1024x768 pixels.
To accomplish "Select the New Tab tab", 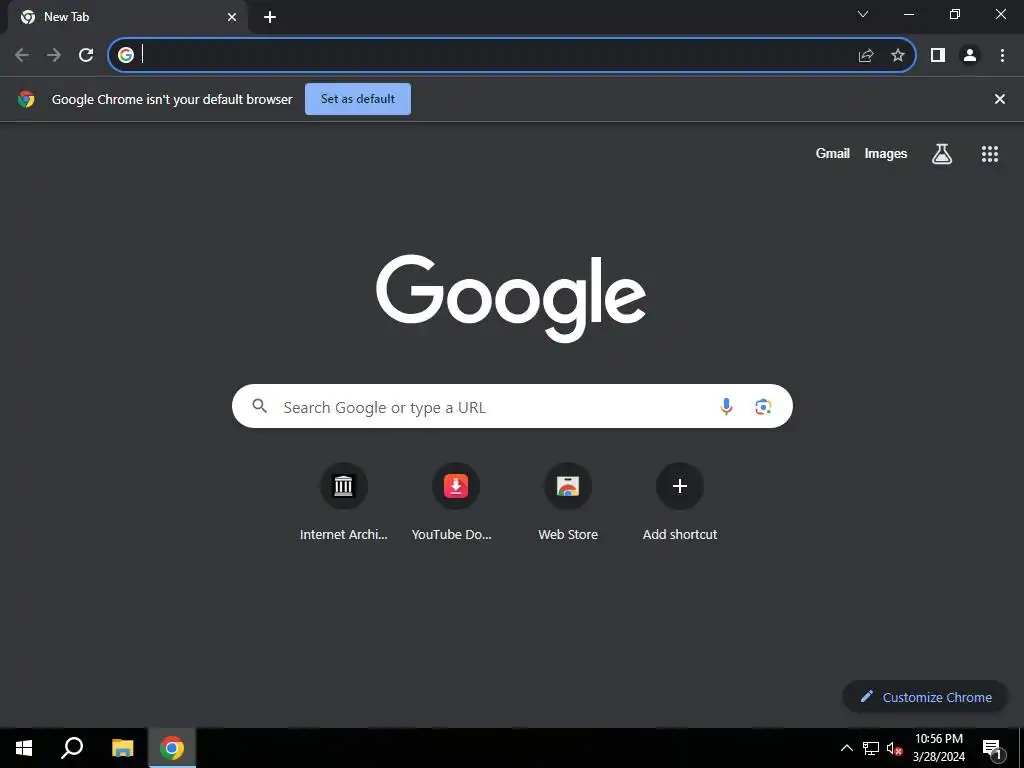I will 127,17.
